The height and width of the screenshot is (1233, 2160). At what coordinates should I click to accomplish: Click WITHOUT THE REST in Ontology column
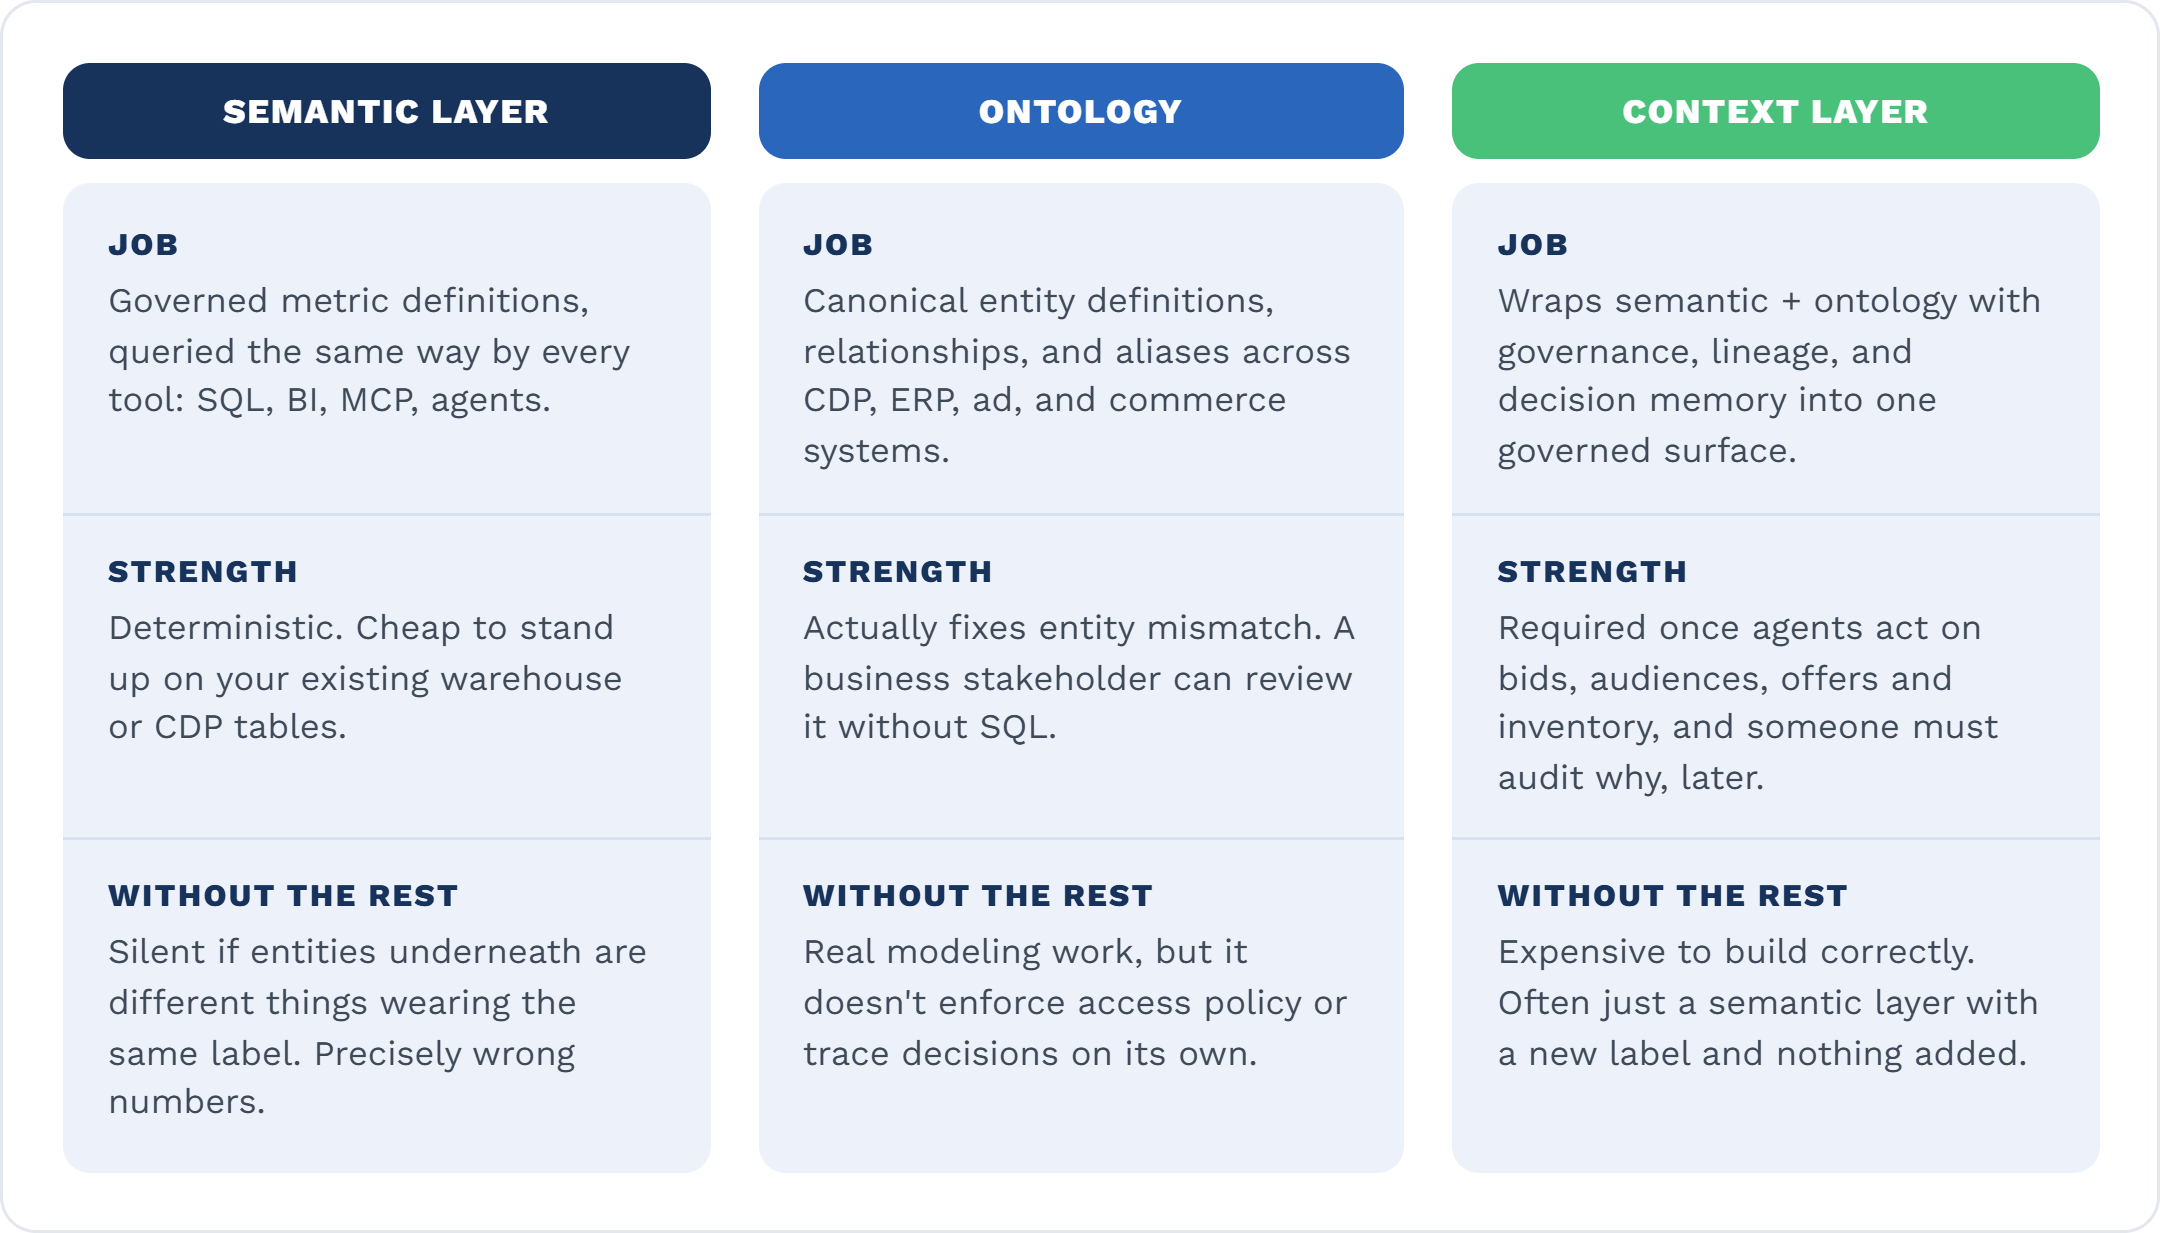tap(978, 896)
